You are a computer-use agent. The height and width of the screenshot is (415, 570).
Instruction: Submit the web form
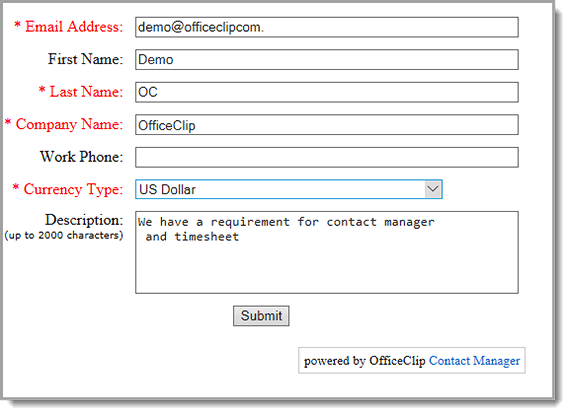261,316
